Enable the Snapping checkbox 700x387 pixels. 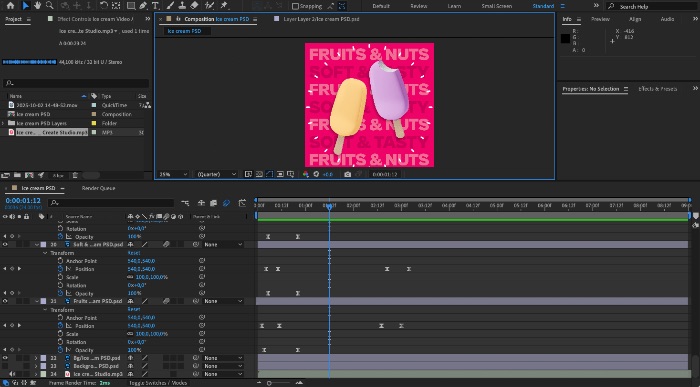[295, 6]
